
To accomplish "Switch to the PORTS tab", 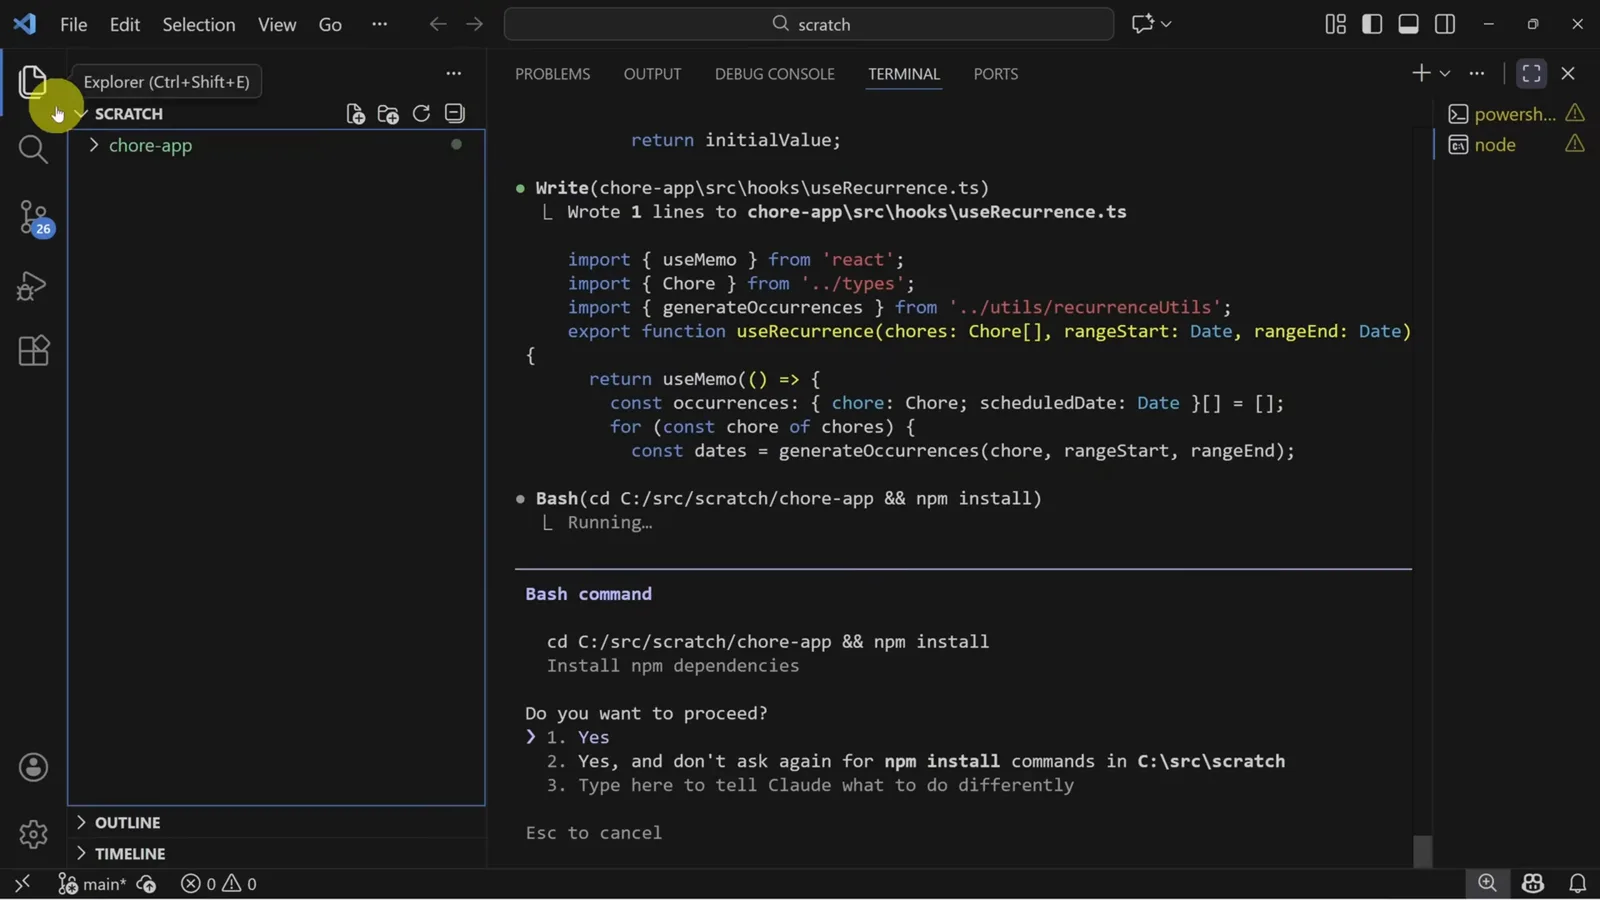I will coord(996,74).
